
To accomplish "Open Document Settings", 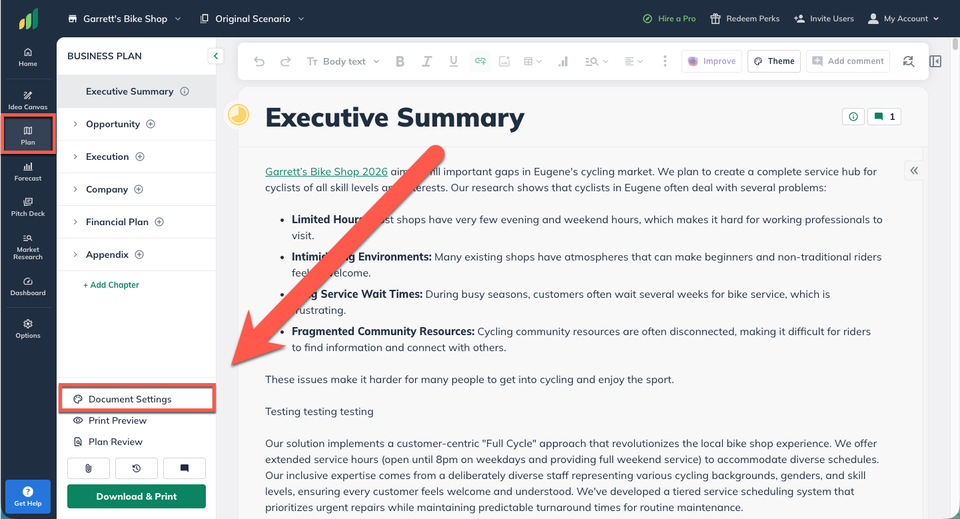I will [x=137, y=399].
